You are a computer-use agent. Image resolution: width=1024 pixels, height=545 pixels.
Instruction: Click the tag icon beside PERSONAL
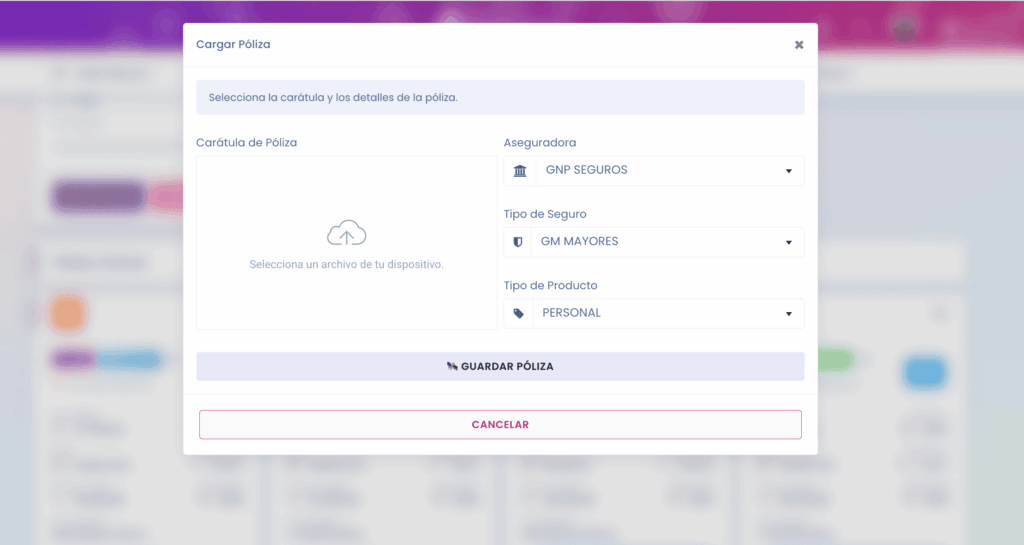[x=519, y=314]
